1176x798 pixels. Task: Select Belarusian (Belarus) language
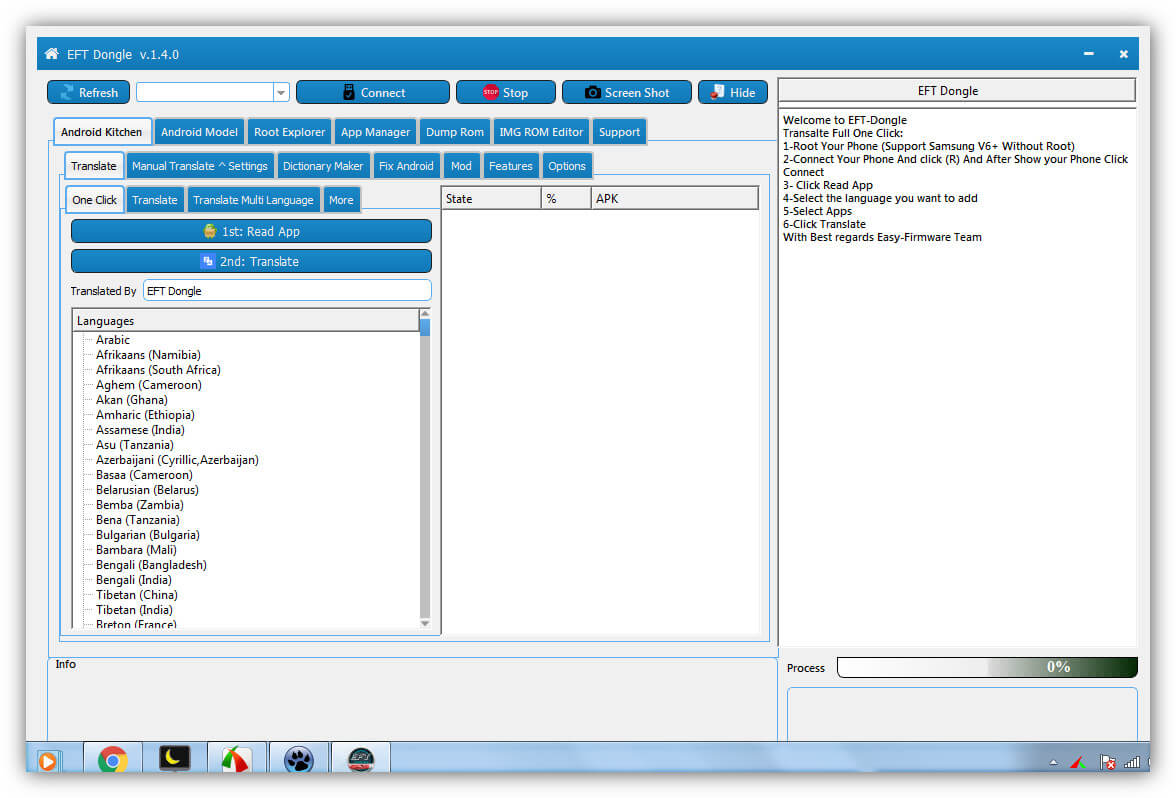tap(147, 490)
